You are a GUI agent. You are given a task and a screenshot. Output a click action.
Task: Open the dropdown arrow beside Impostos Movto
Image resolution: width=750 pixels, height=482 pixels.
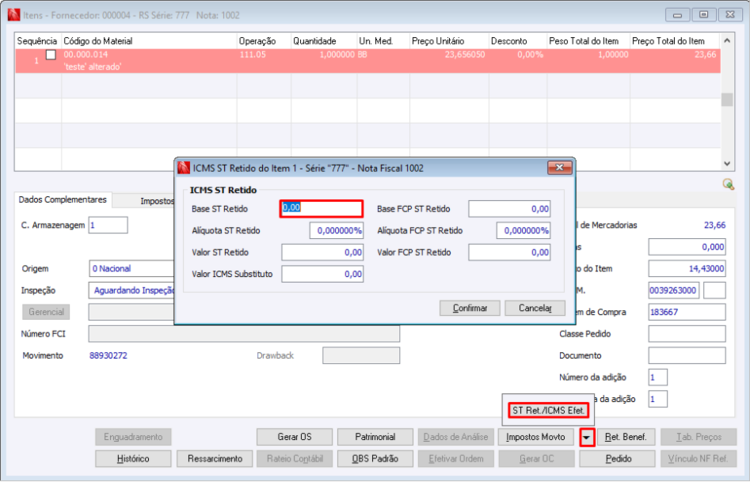point(587,437)
